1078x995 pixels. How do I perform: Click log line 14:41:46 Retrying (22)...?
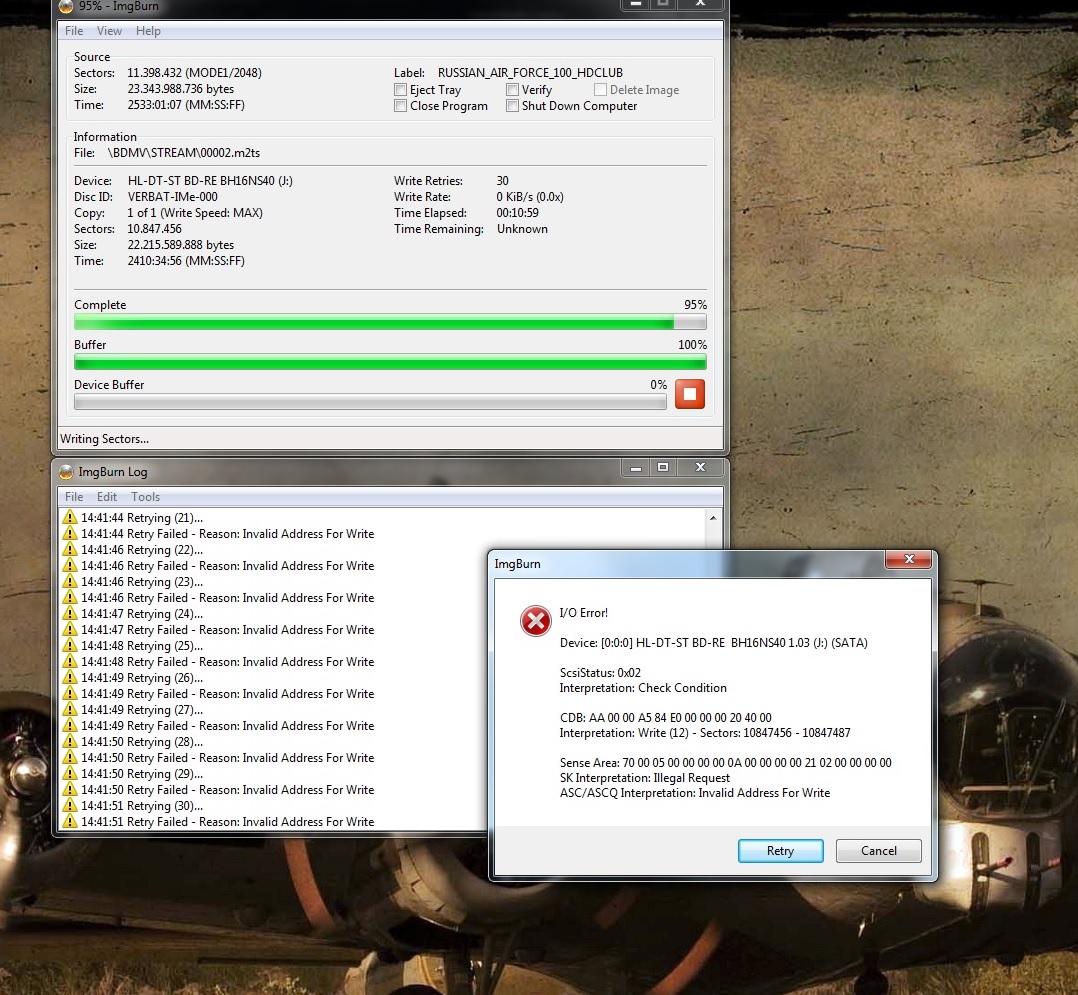point(142,549)
